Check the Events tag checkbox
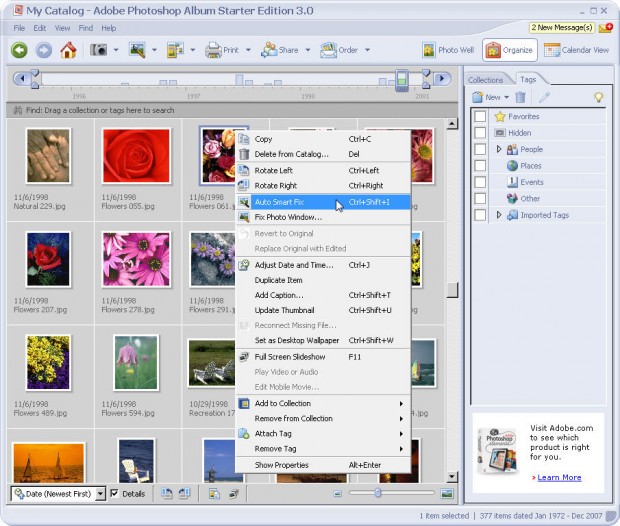620x526 pixels. 480,182
